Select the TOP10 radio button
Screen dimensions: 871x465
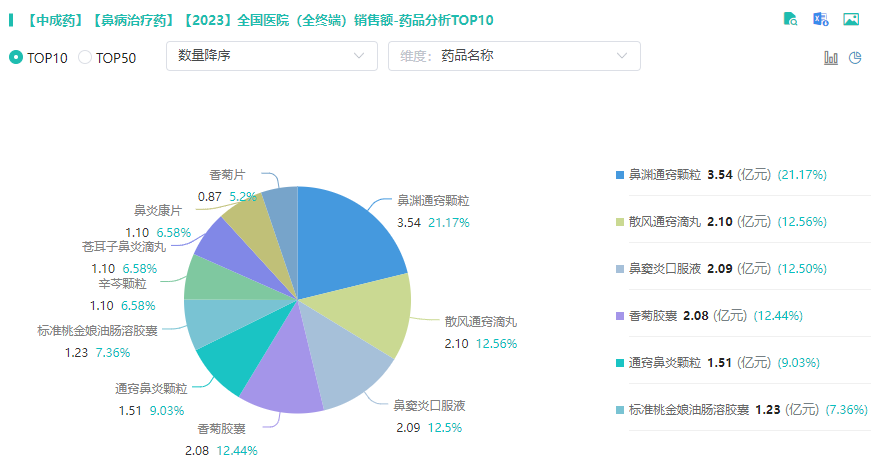(16, 58)
